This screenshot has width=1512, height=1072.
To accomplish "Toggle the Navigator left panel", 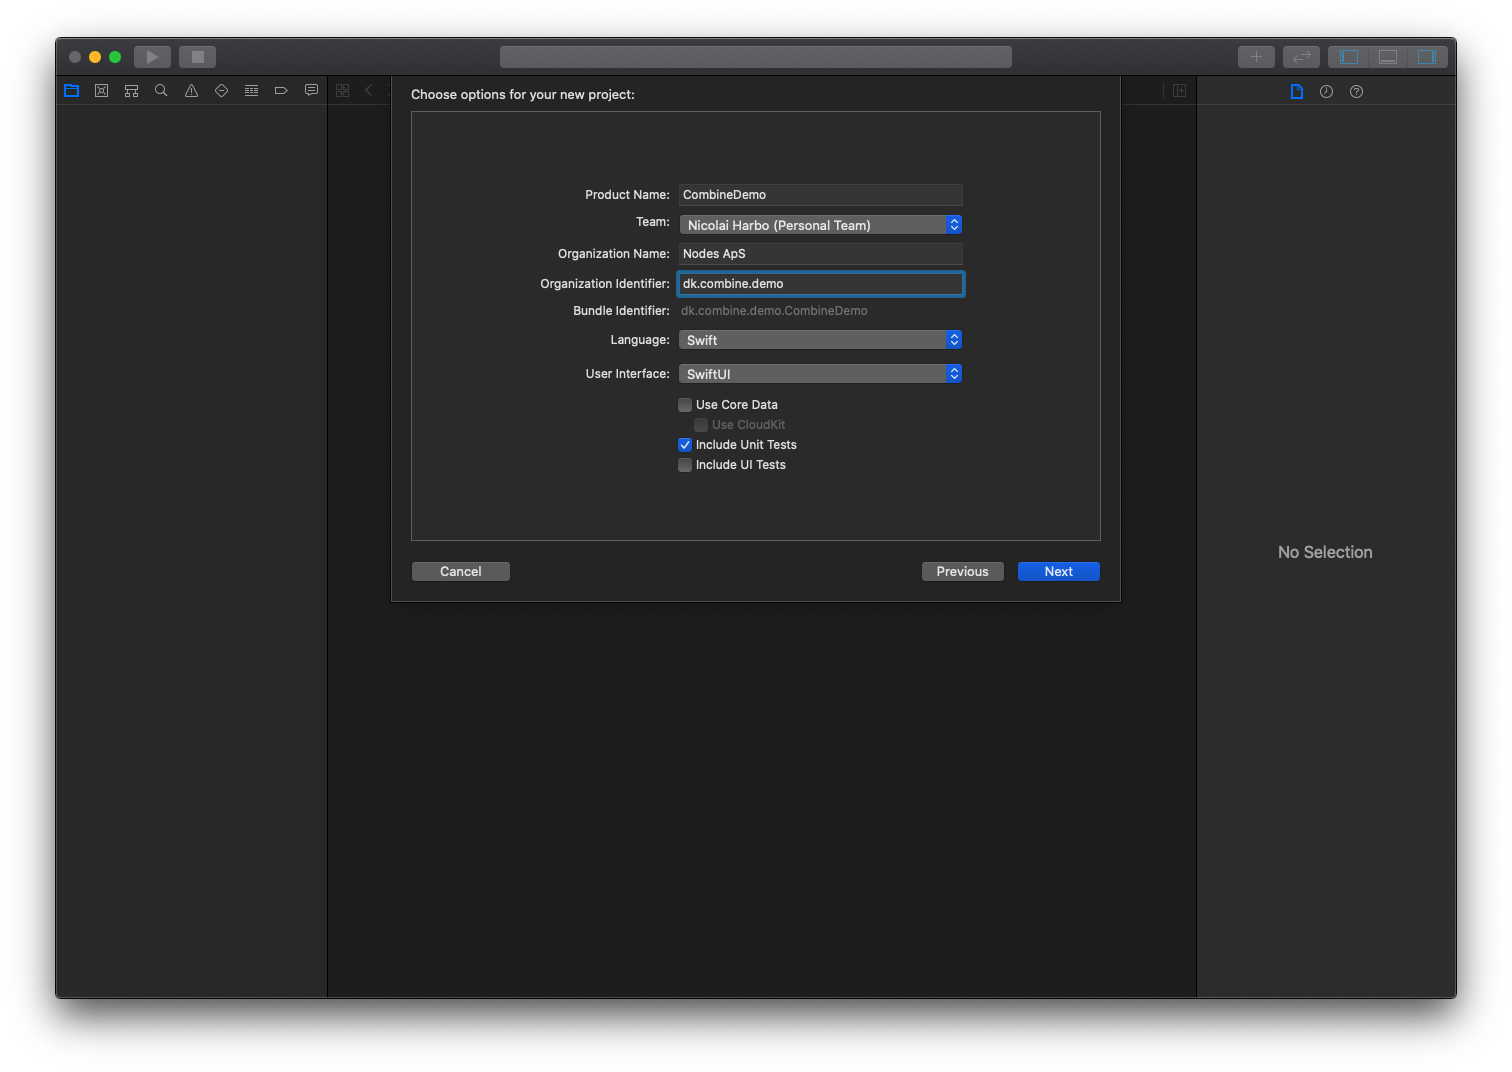I will point(1349,57).
